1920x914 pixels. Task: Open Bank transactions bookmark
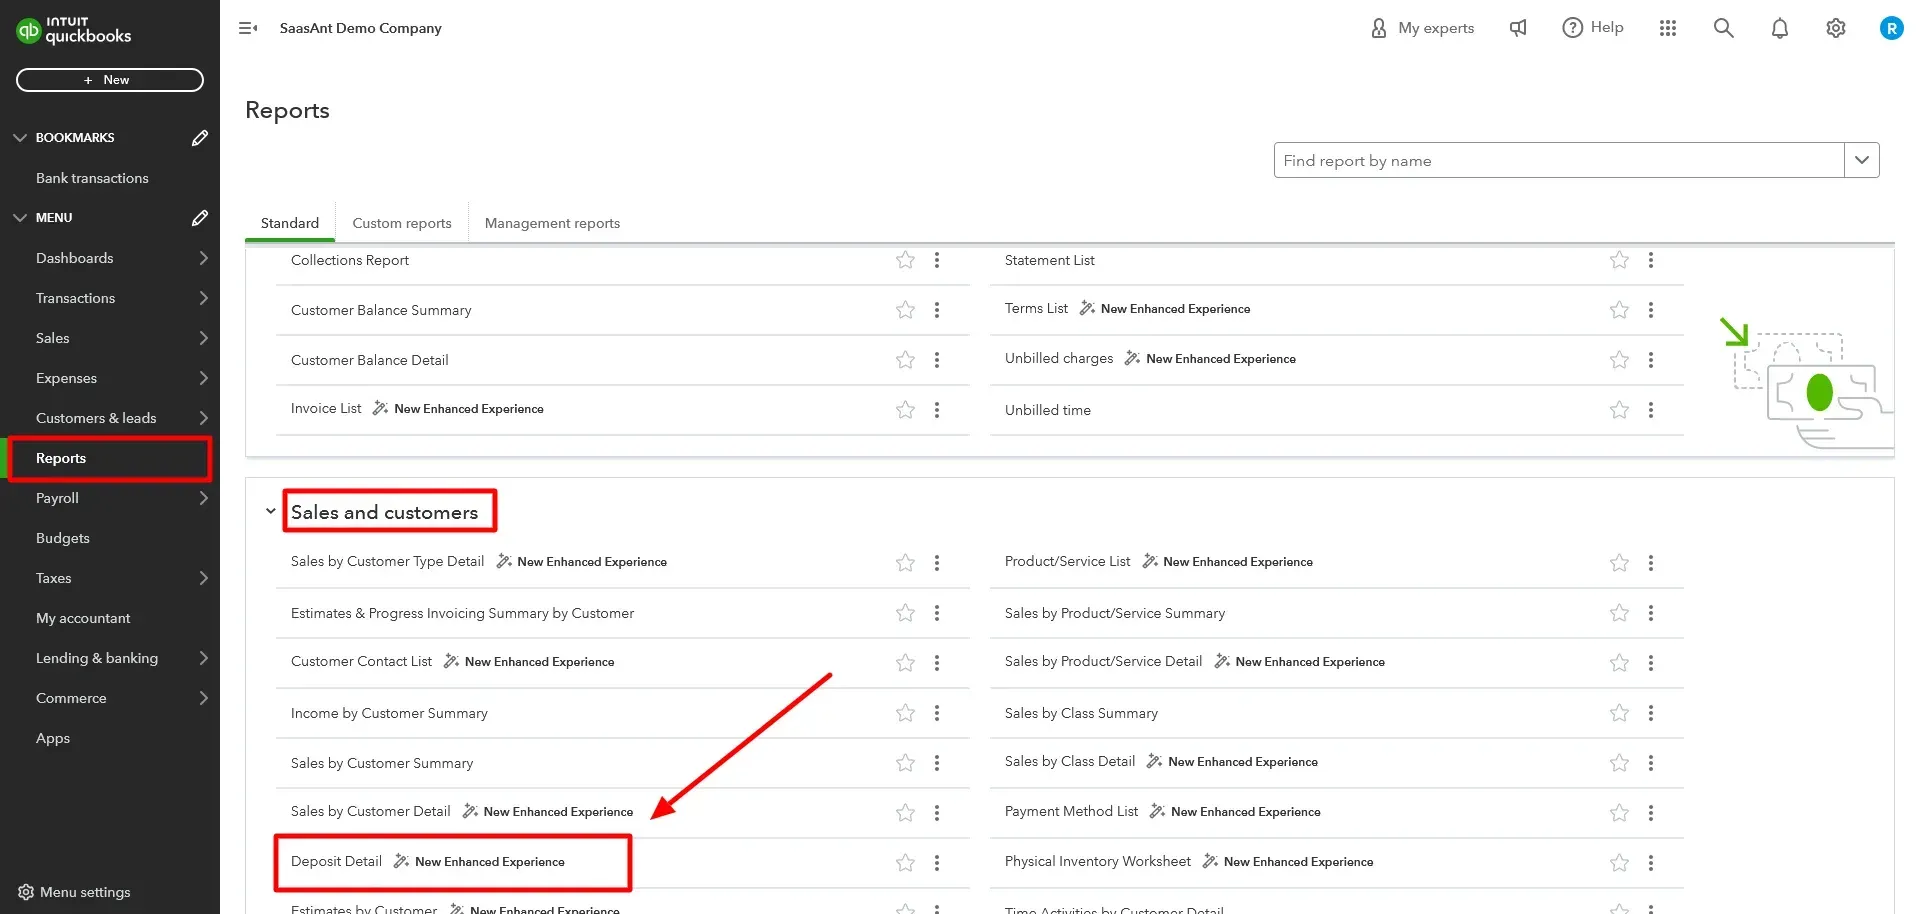(92, 178)
